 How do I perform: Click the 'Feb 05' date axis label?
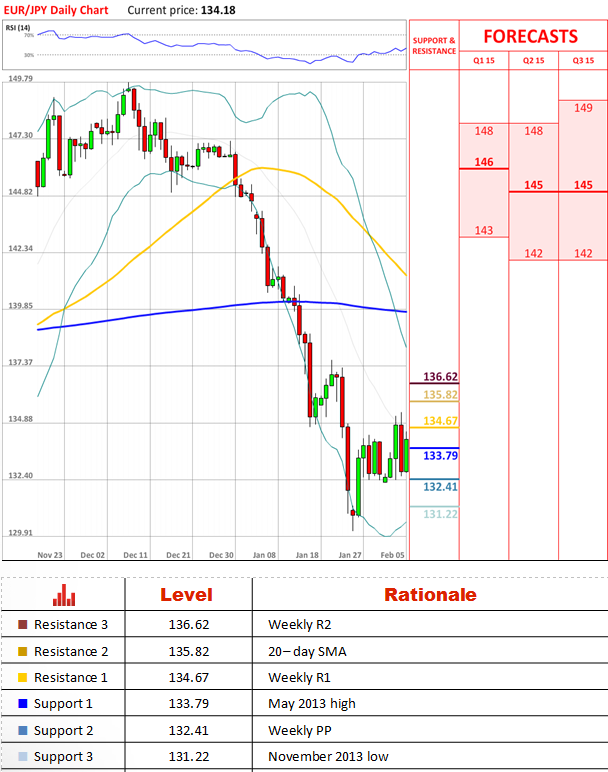click(392, 555)
